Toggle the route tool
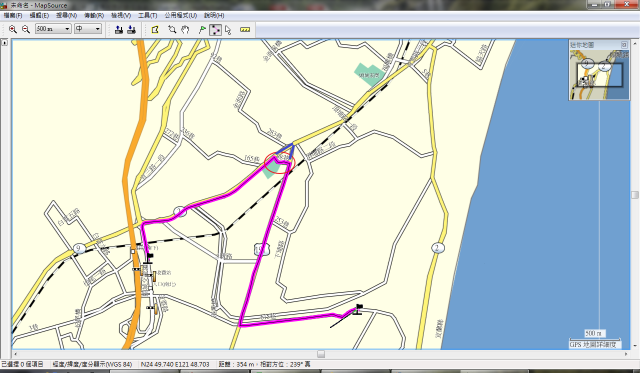 215,29
